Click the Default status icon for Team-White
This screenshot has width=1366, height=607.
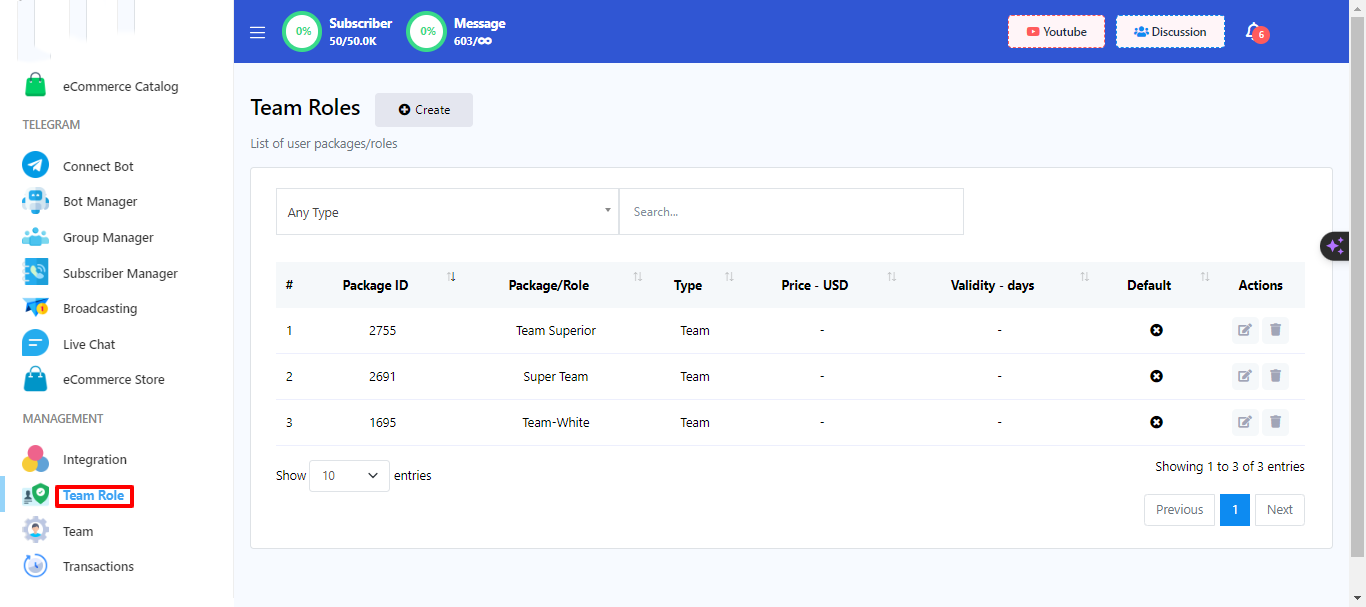(x=1156, y=422)
